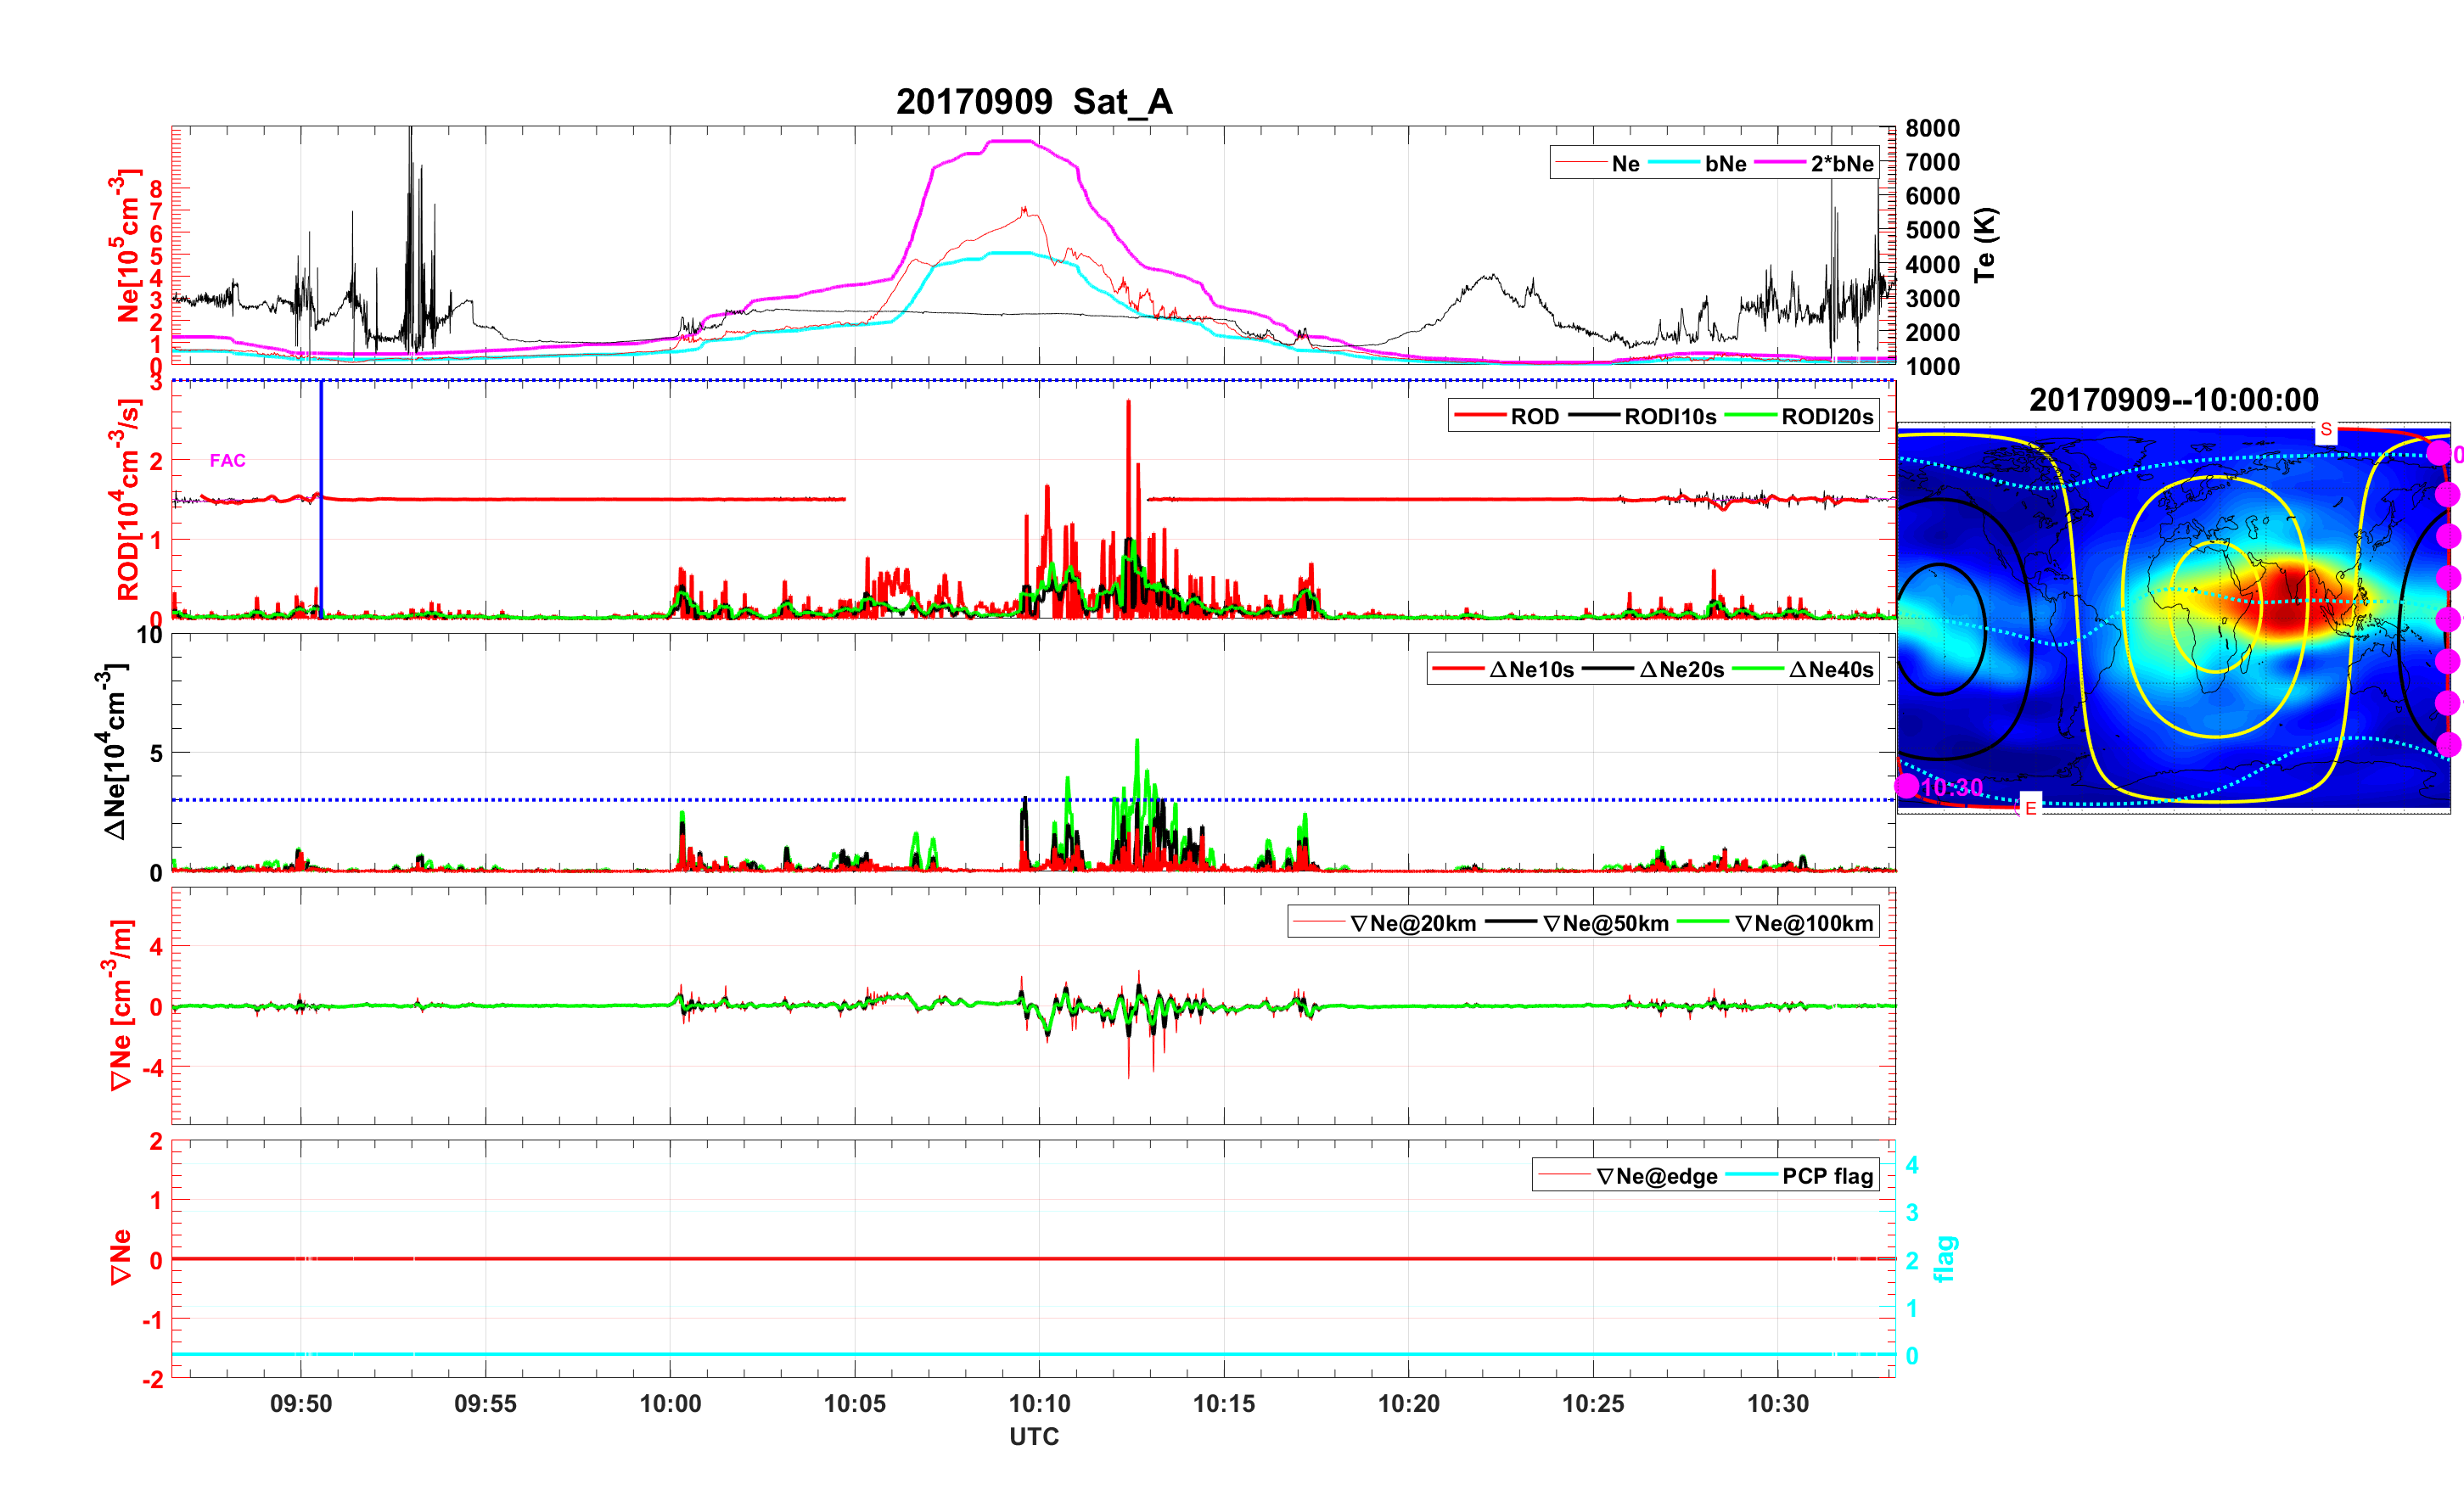Click the magenta FAC label text
The height and width of the screenshot is (1490, 2464).
pos(227,460)
